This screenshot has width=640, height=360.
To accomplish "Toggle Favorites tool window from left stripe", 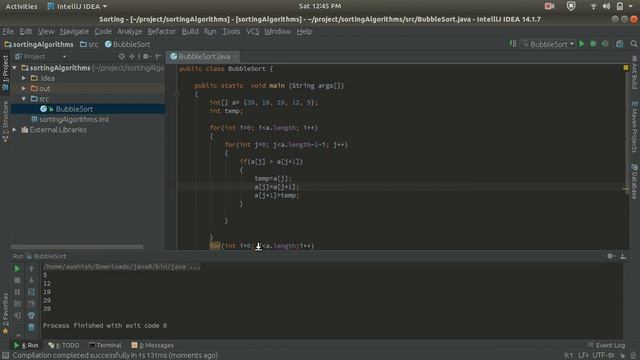I will 5,314.
